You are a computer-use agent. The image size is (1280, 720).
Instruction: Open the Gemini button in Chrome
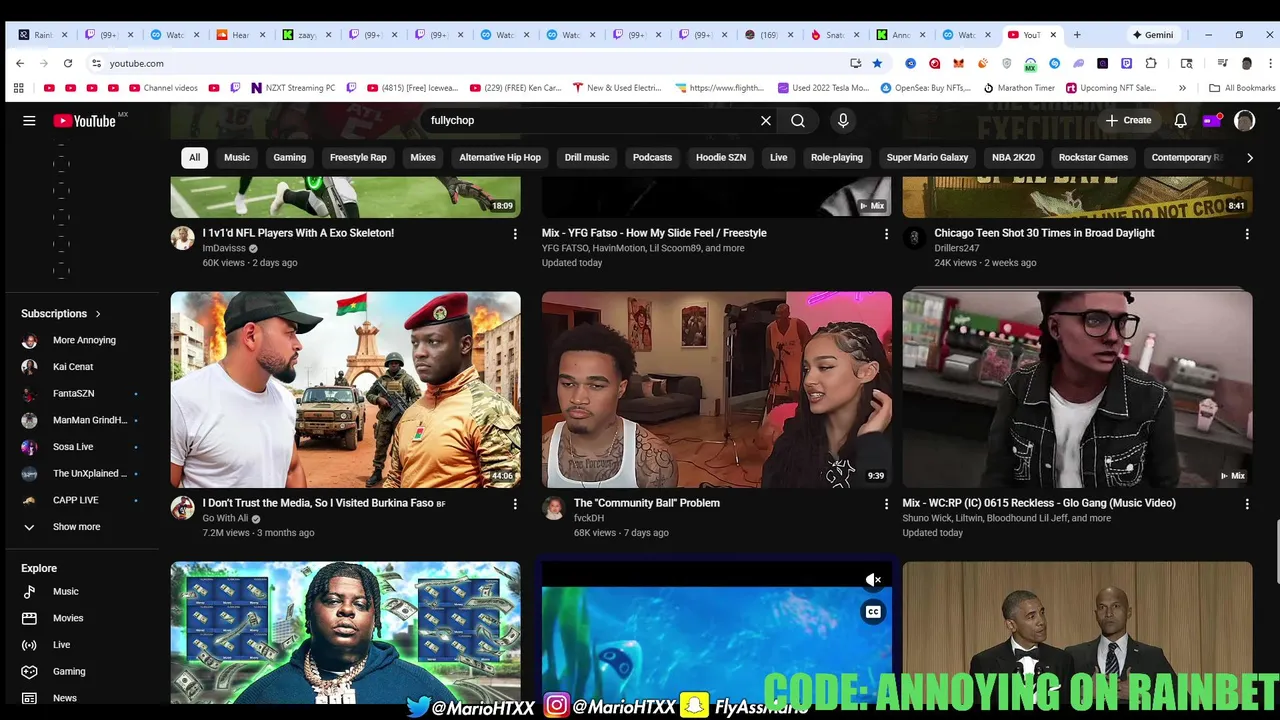pos(1152,35)
